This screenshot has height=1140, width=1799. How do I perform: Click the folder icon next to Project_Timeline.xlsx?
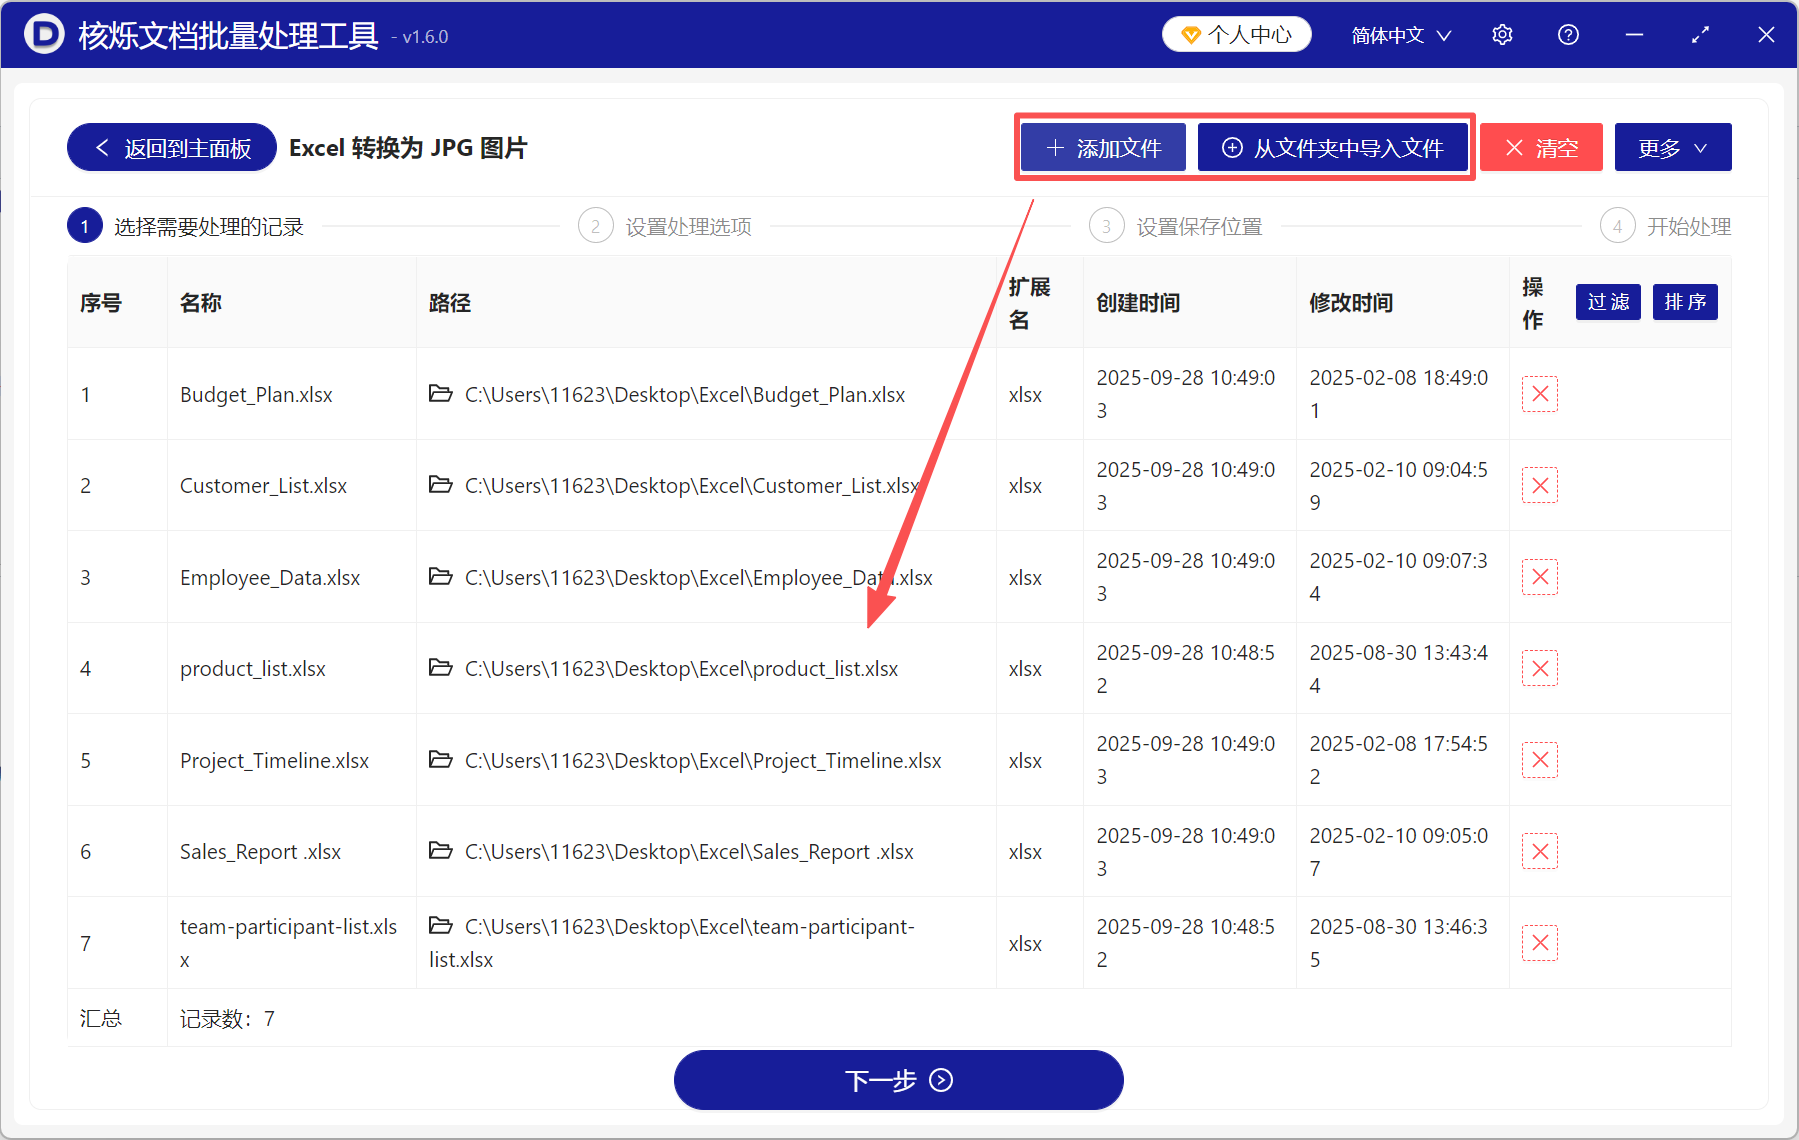(x=441, y=760)
